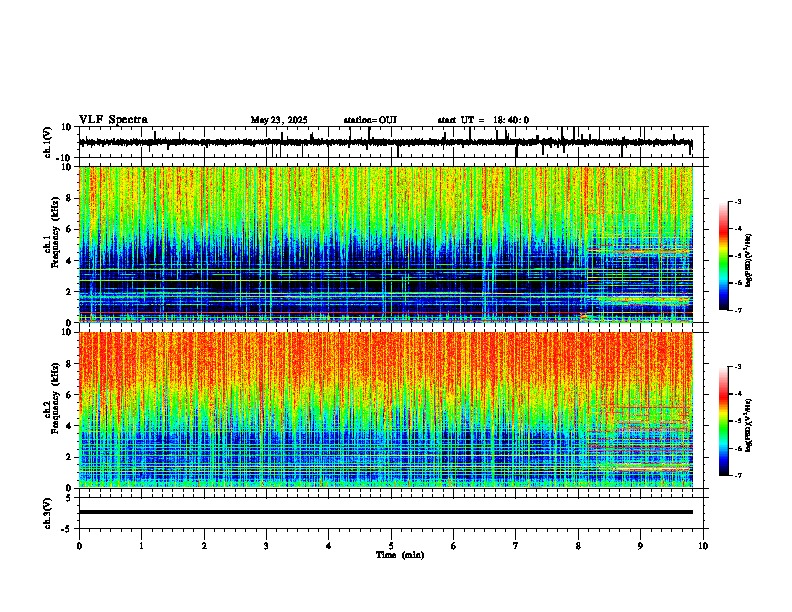Click the ch.2 spectrogram "8" kHz tick label

coord(70,364)
